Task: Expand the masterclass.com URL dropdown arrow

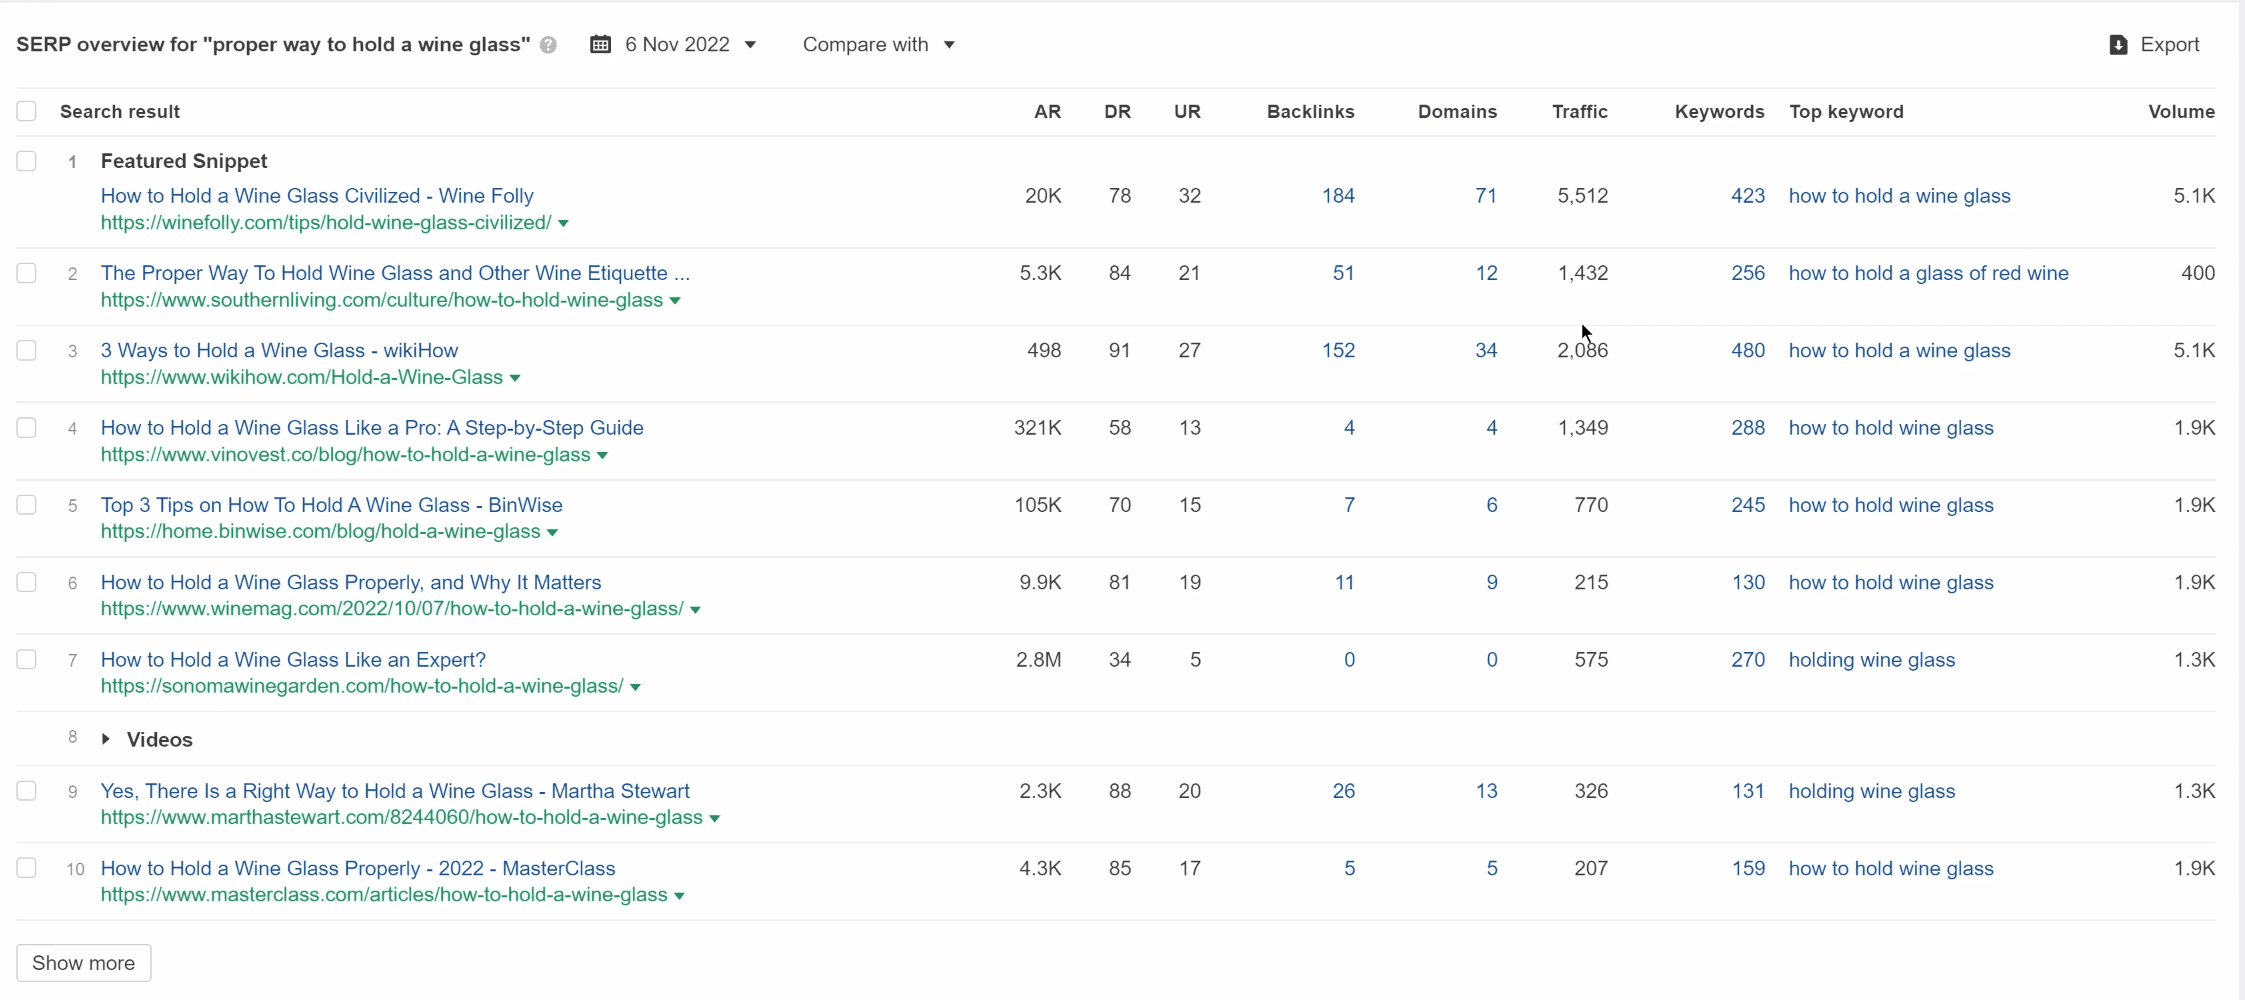Action: coord(679,896)
